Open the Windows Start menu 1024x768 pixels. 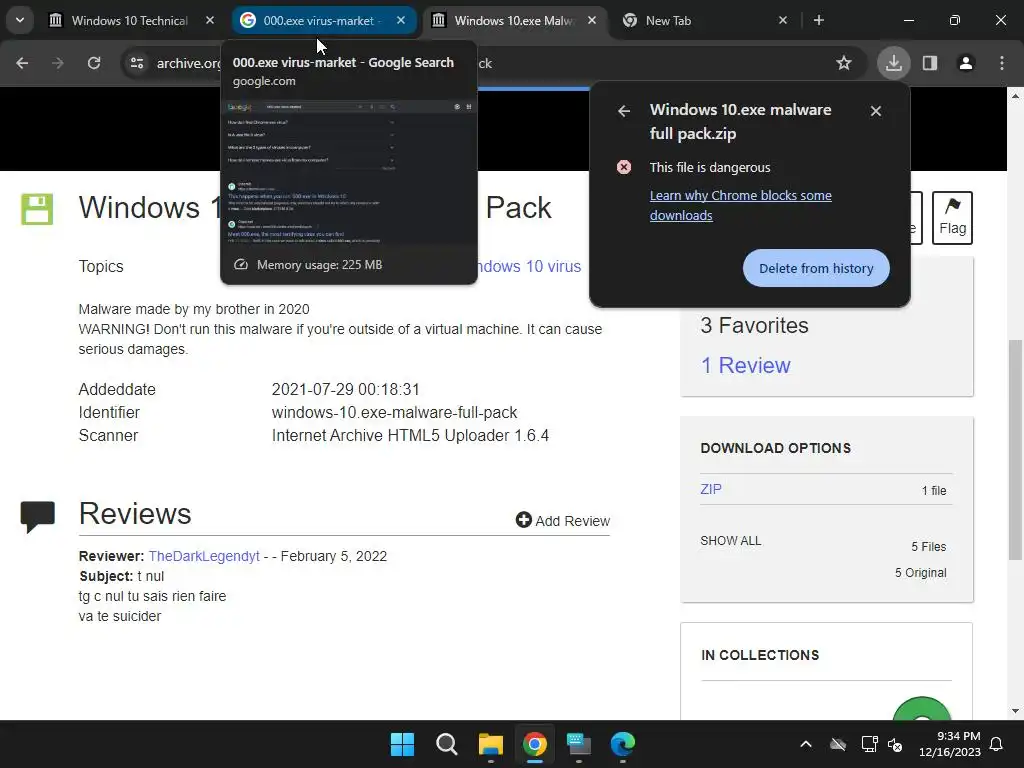point(402,744)
